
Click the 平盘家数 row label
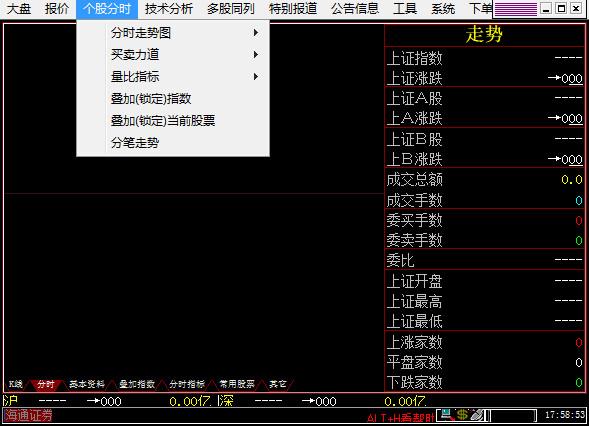pos(415,363)
